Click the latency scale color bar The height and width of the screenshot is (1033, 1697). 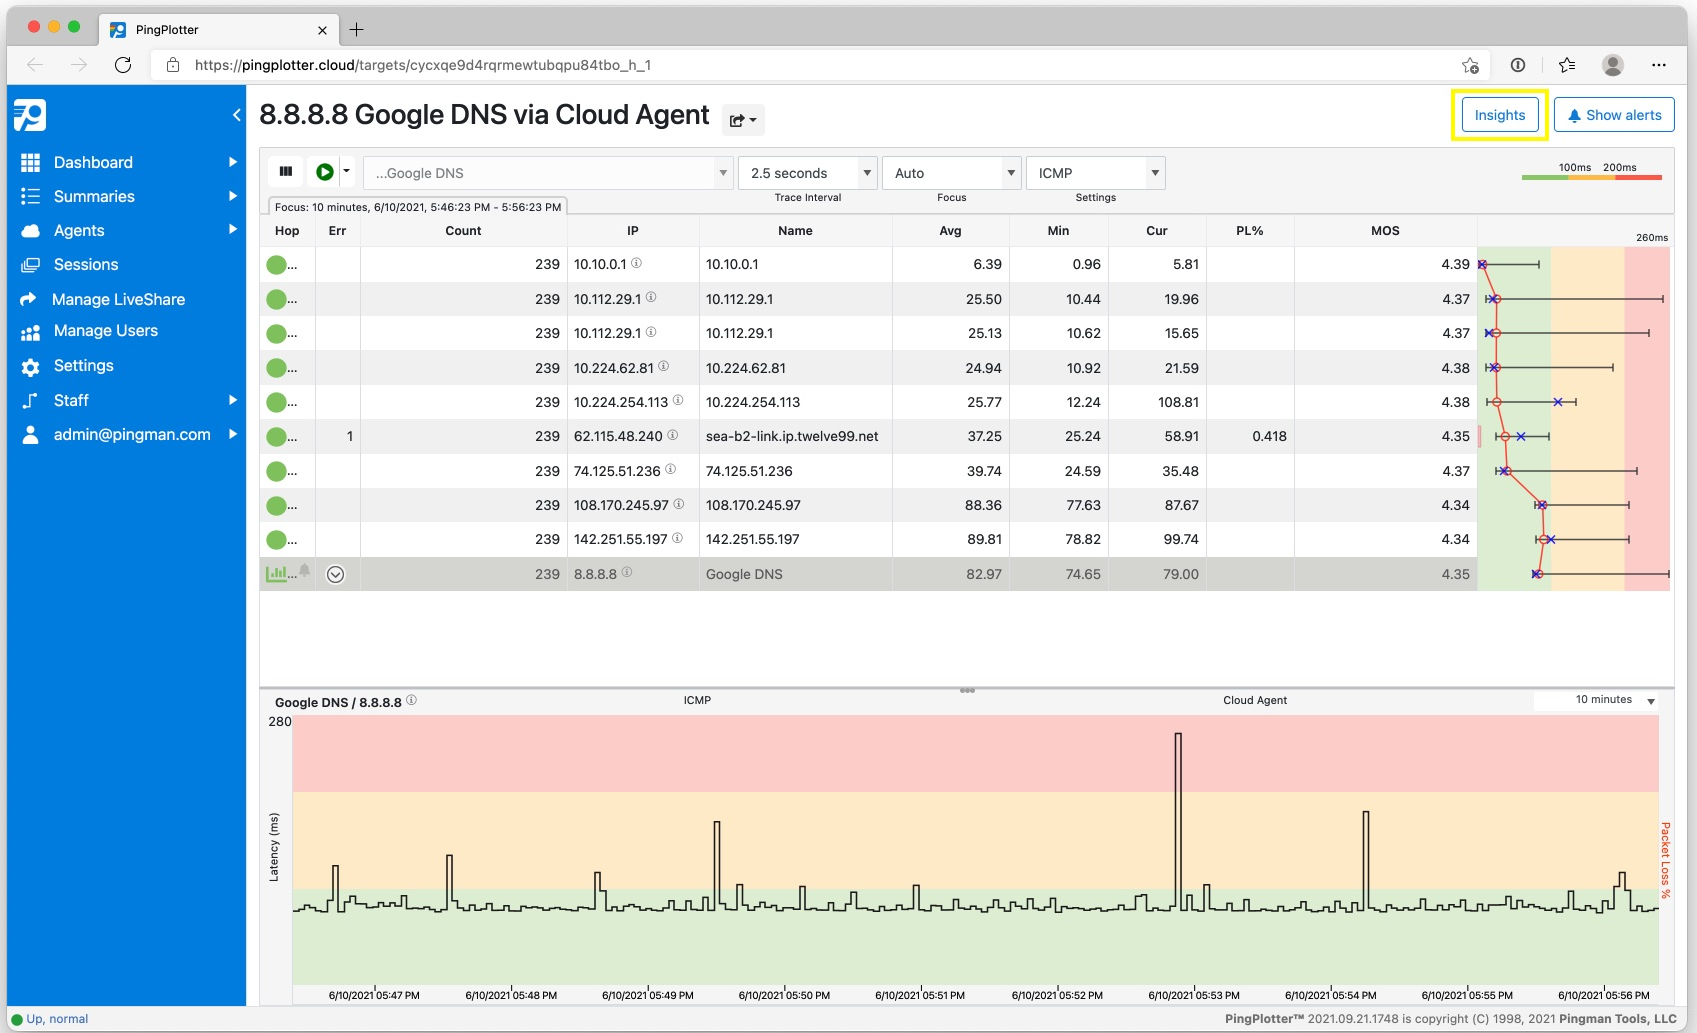coord(1592,177)
